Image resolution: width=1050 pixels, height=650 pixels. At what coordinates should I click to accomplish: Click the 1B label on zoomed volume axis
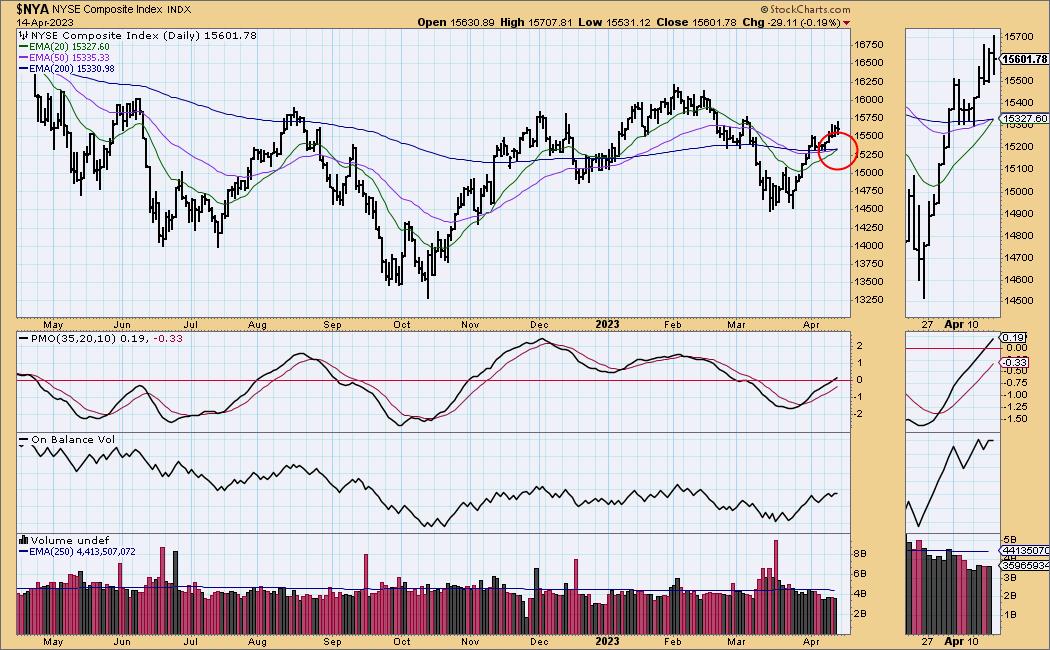coord(1010,615)
